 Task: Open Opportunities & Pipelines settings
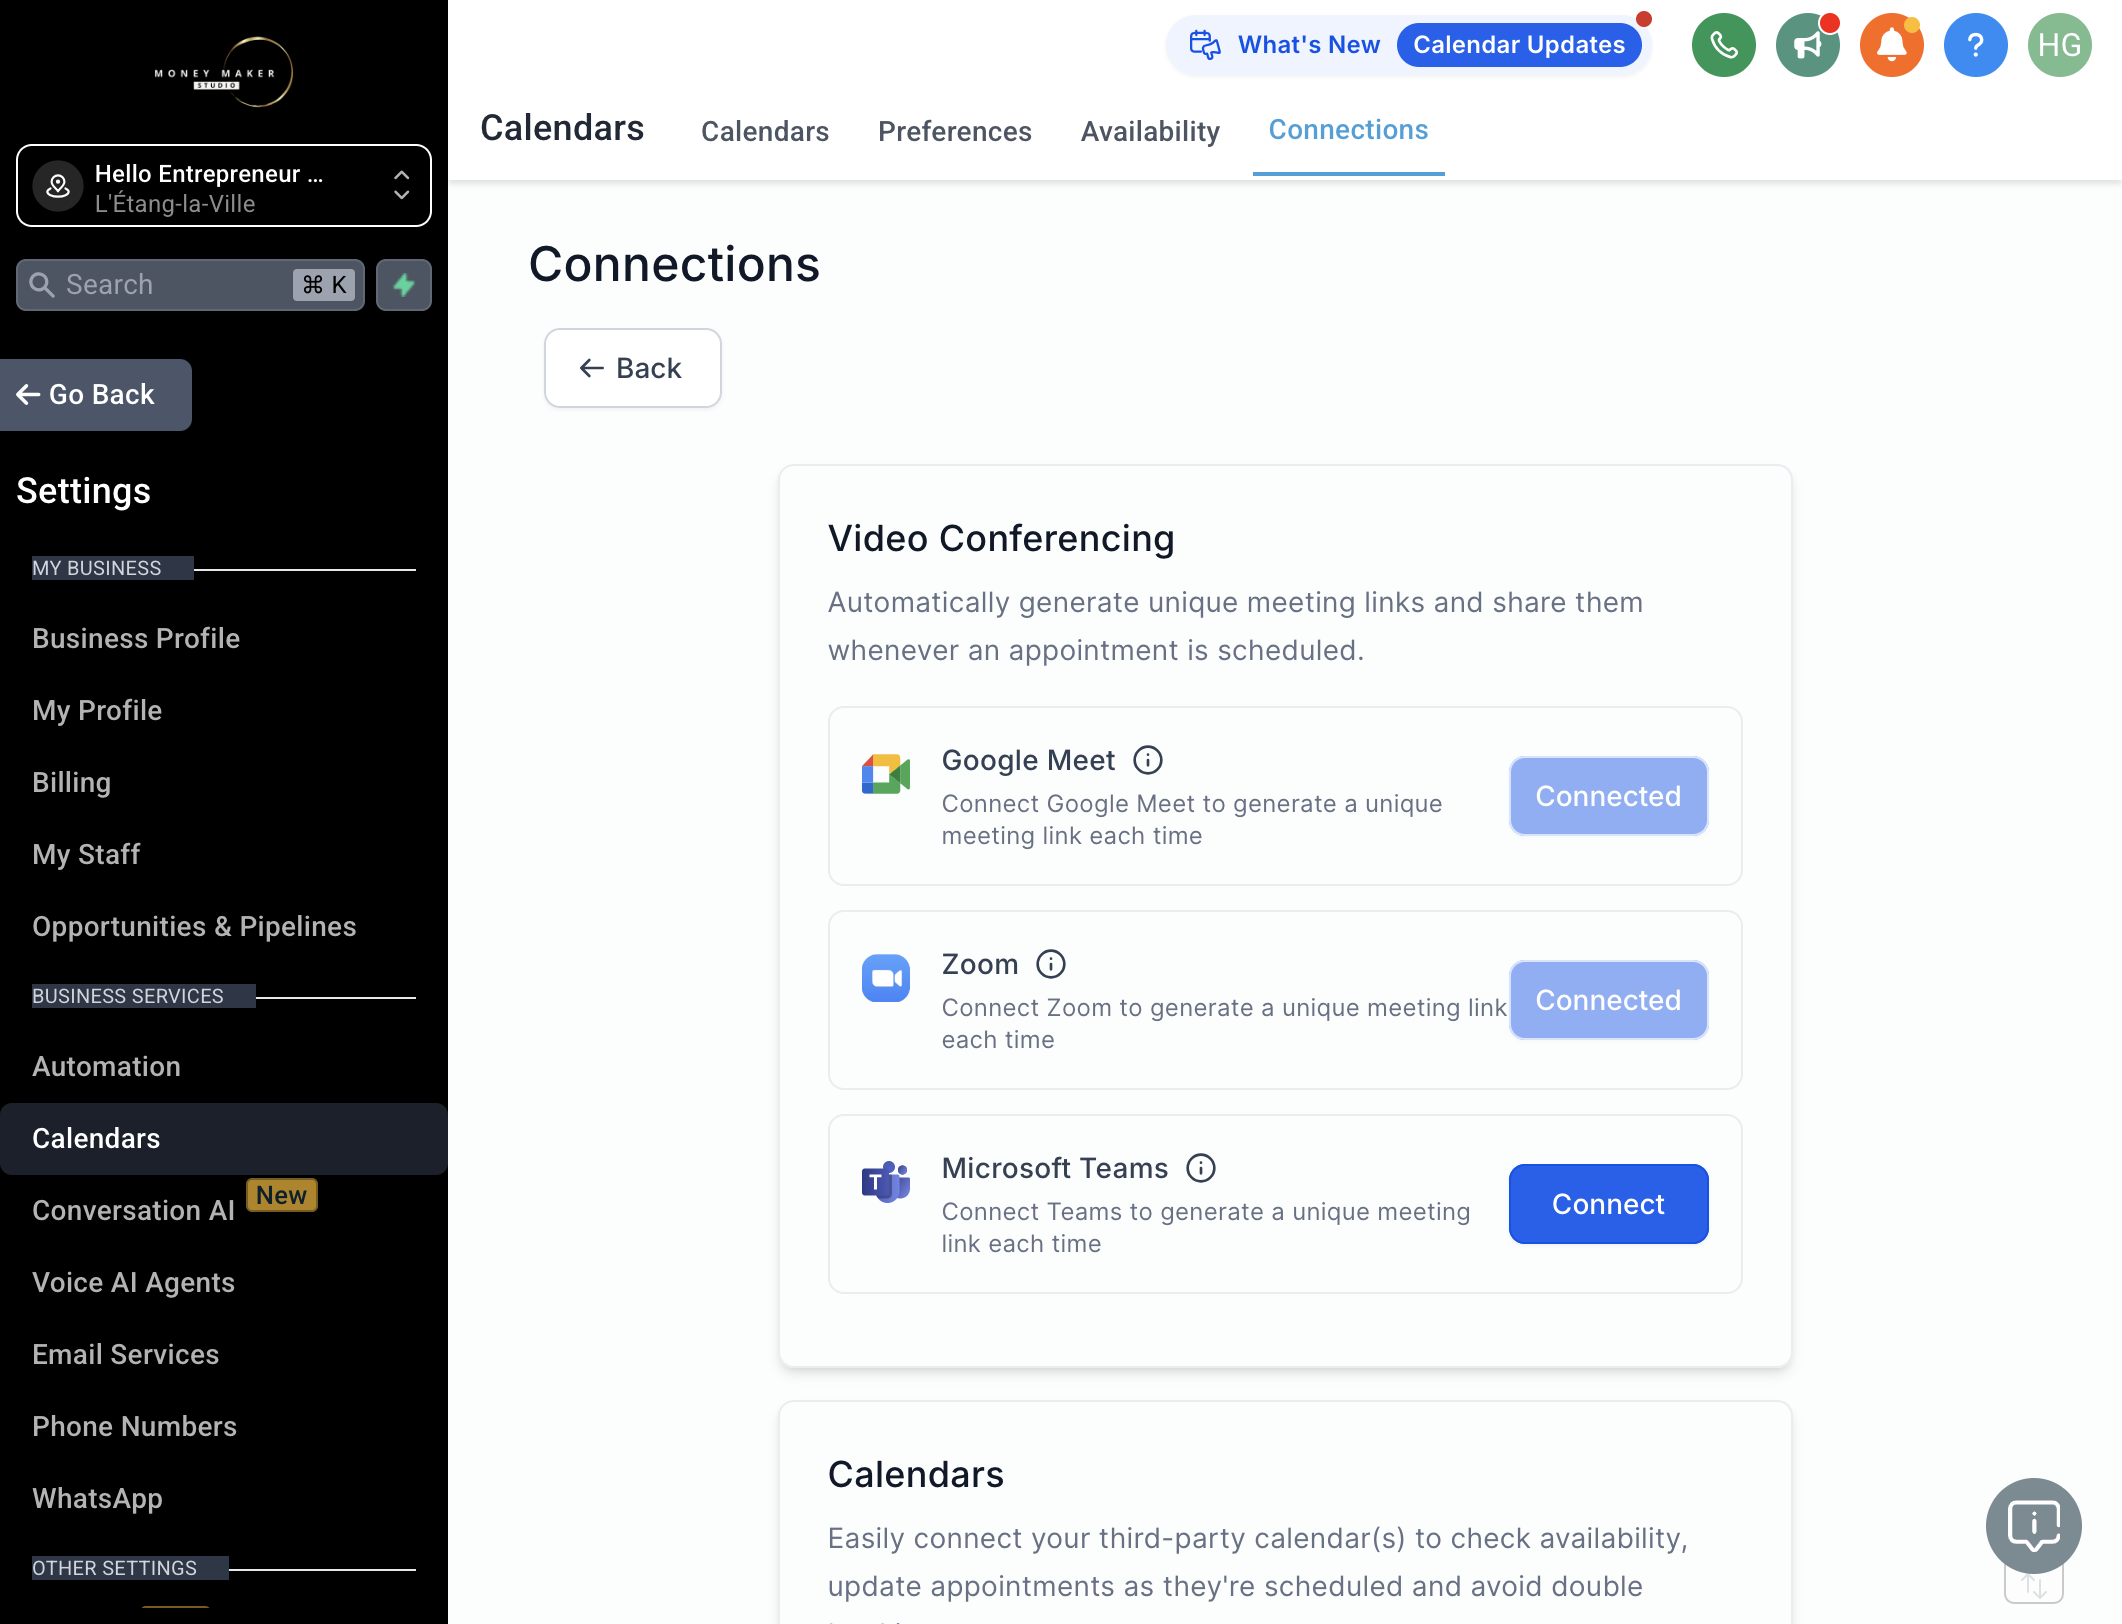(194, 927)
